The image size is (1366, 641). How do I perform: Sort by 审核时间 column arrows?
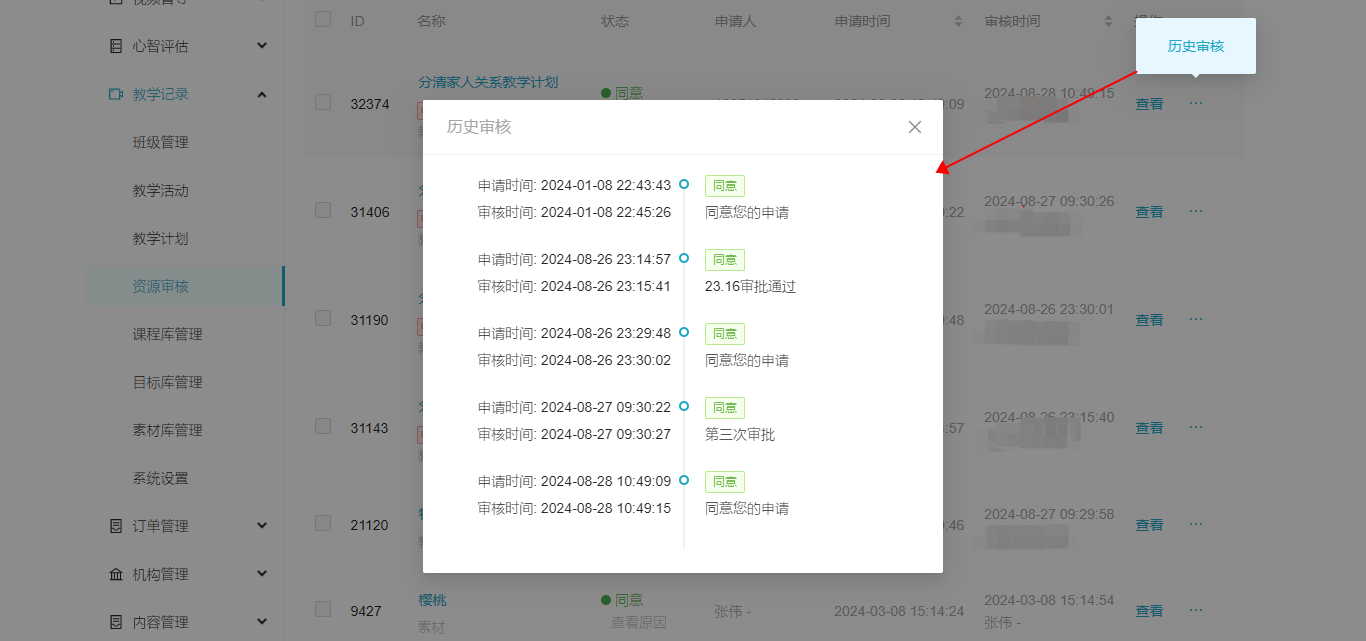pos(1108,21)
